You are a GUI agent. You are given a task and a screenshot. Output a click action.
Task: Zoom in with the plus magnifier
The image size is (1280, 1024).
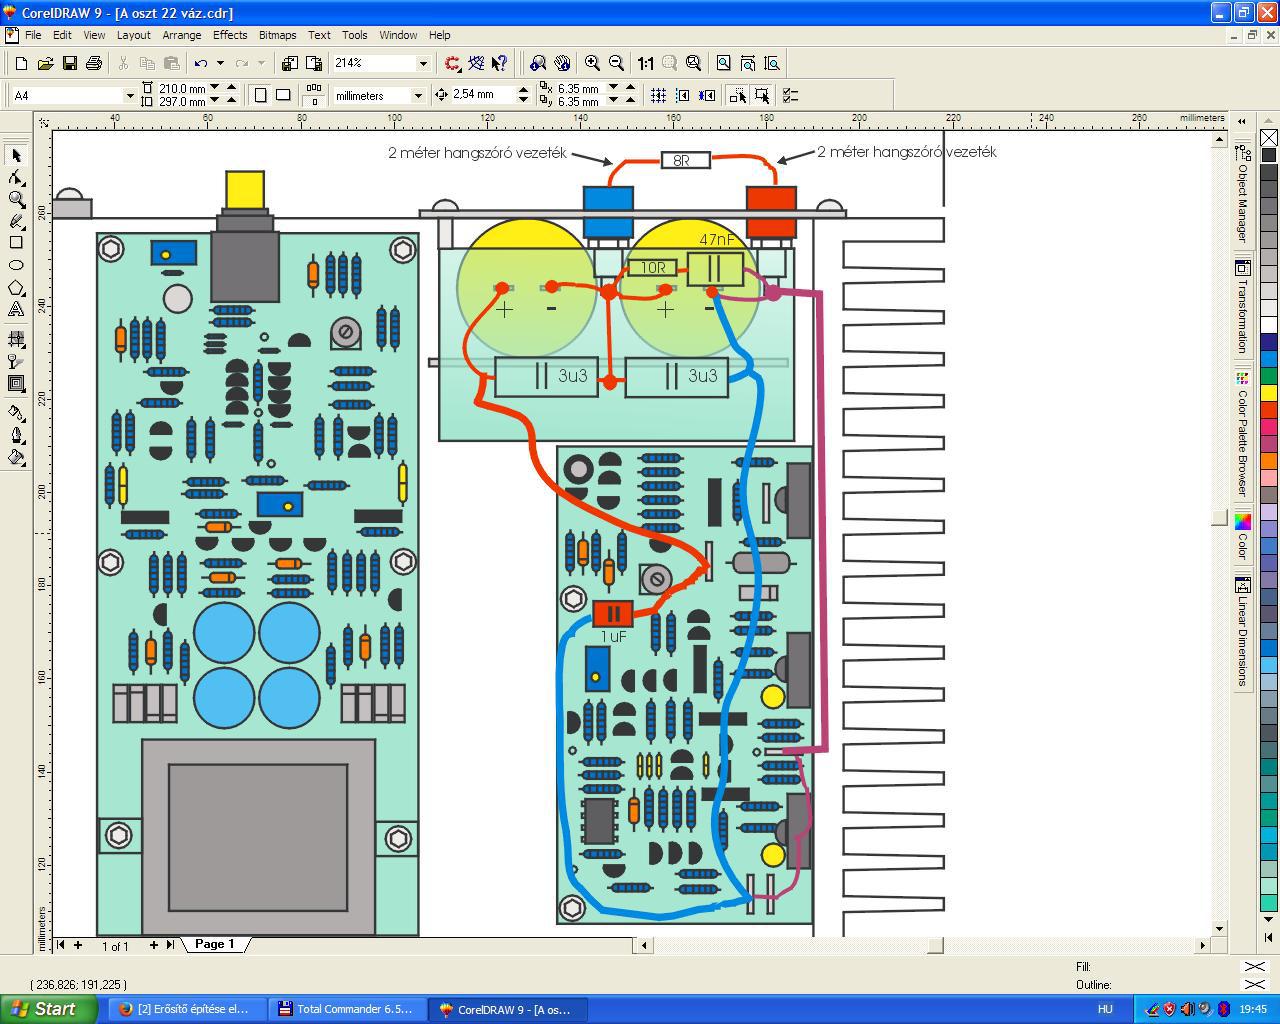592,63
